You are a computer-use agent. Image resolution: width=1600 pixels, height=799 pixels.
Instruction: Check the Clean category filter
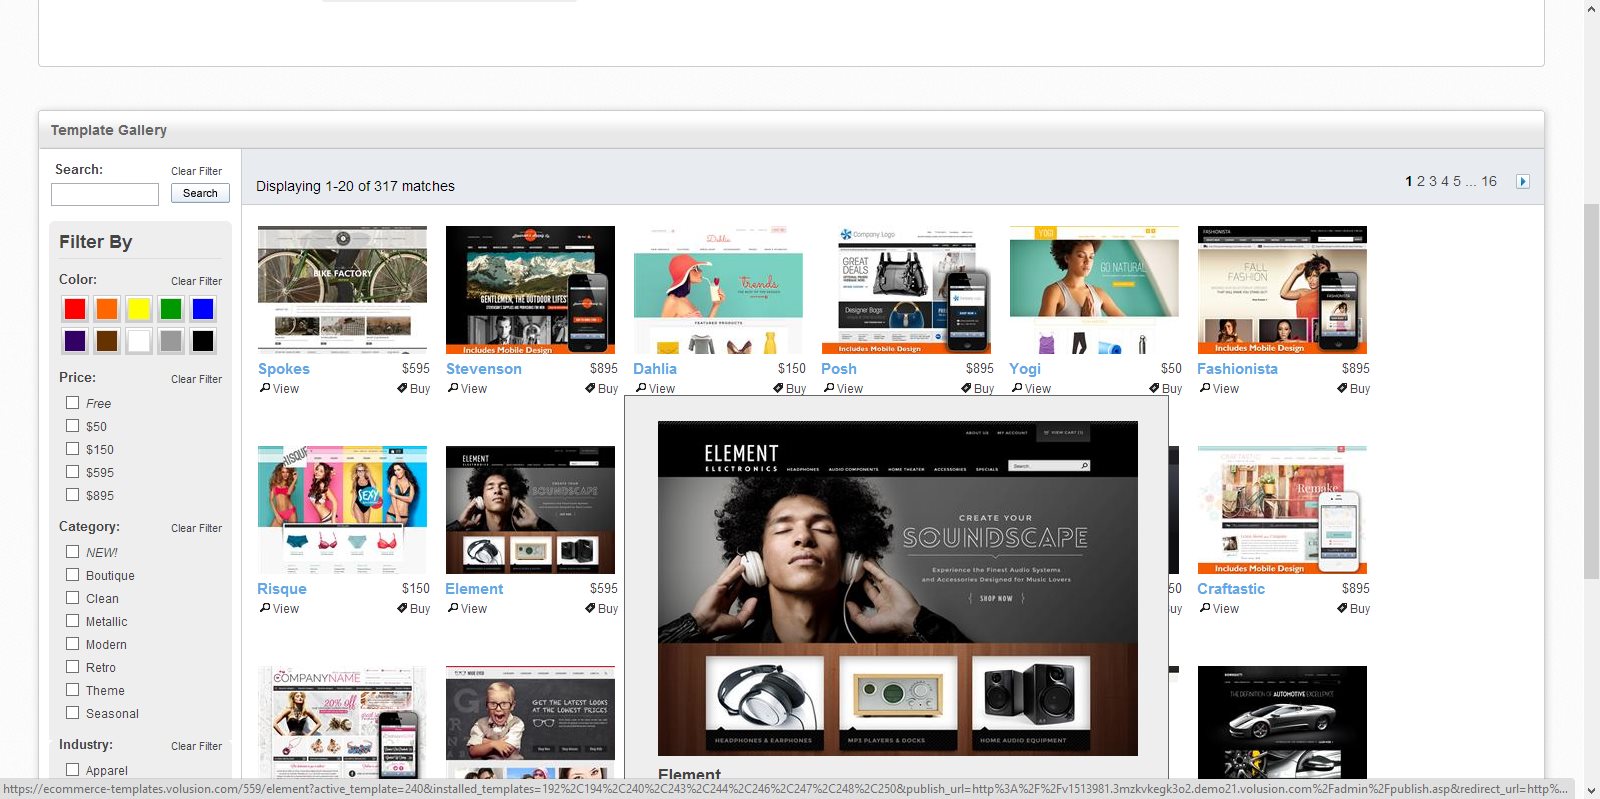pyautogui.click(x=72, y=598)
